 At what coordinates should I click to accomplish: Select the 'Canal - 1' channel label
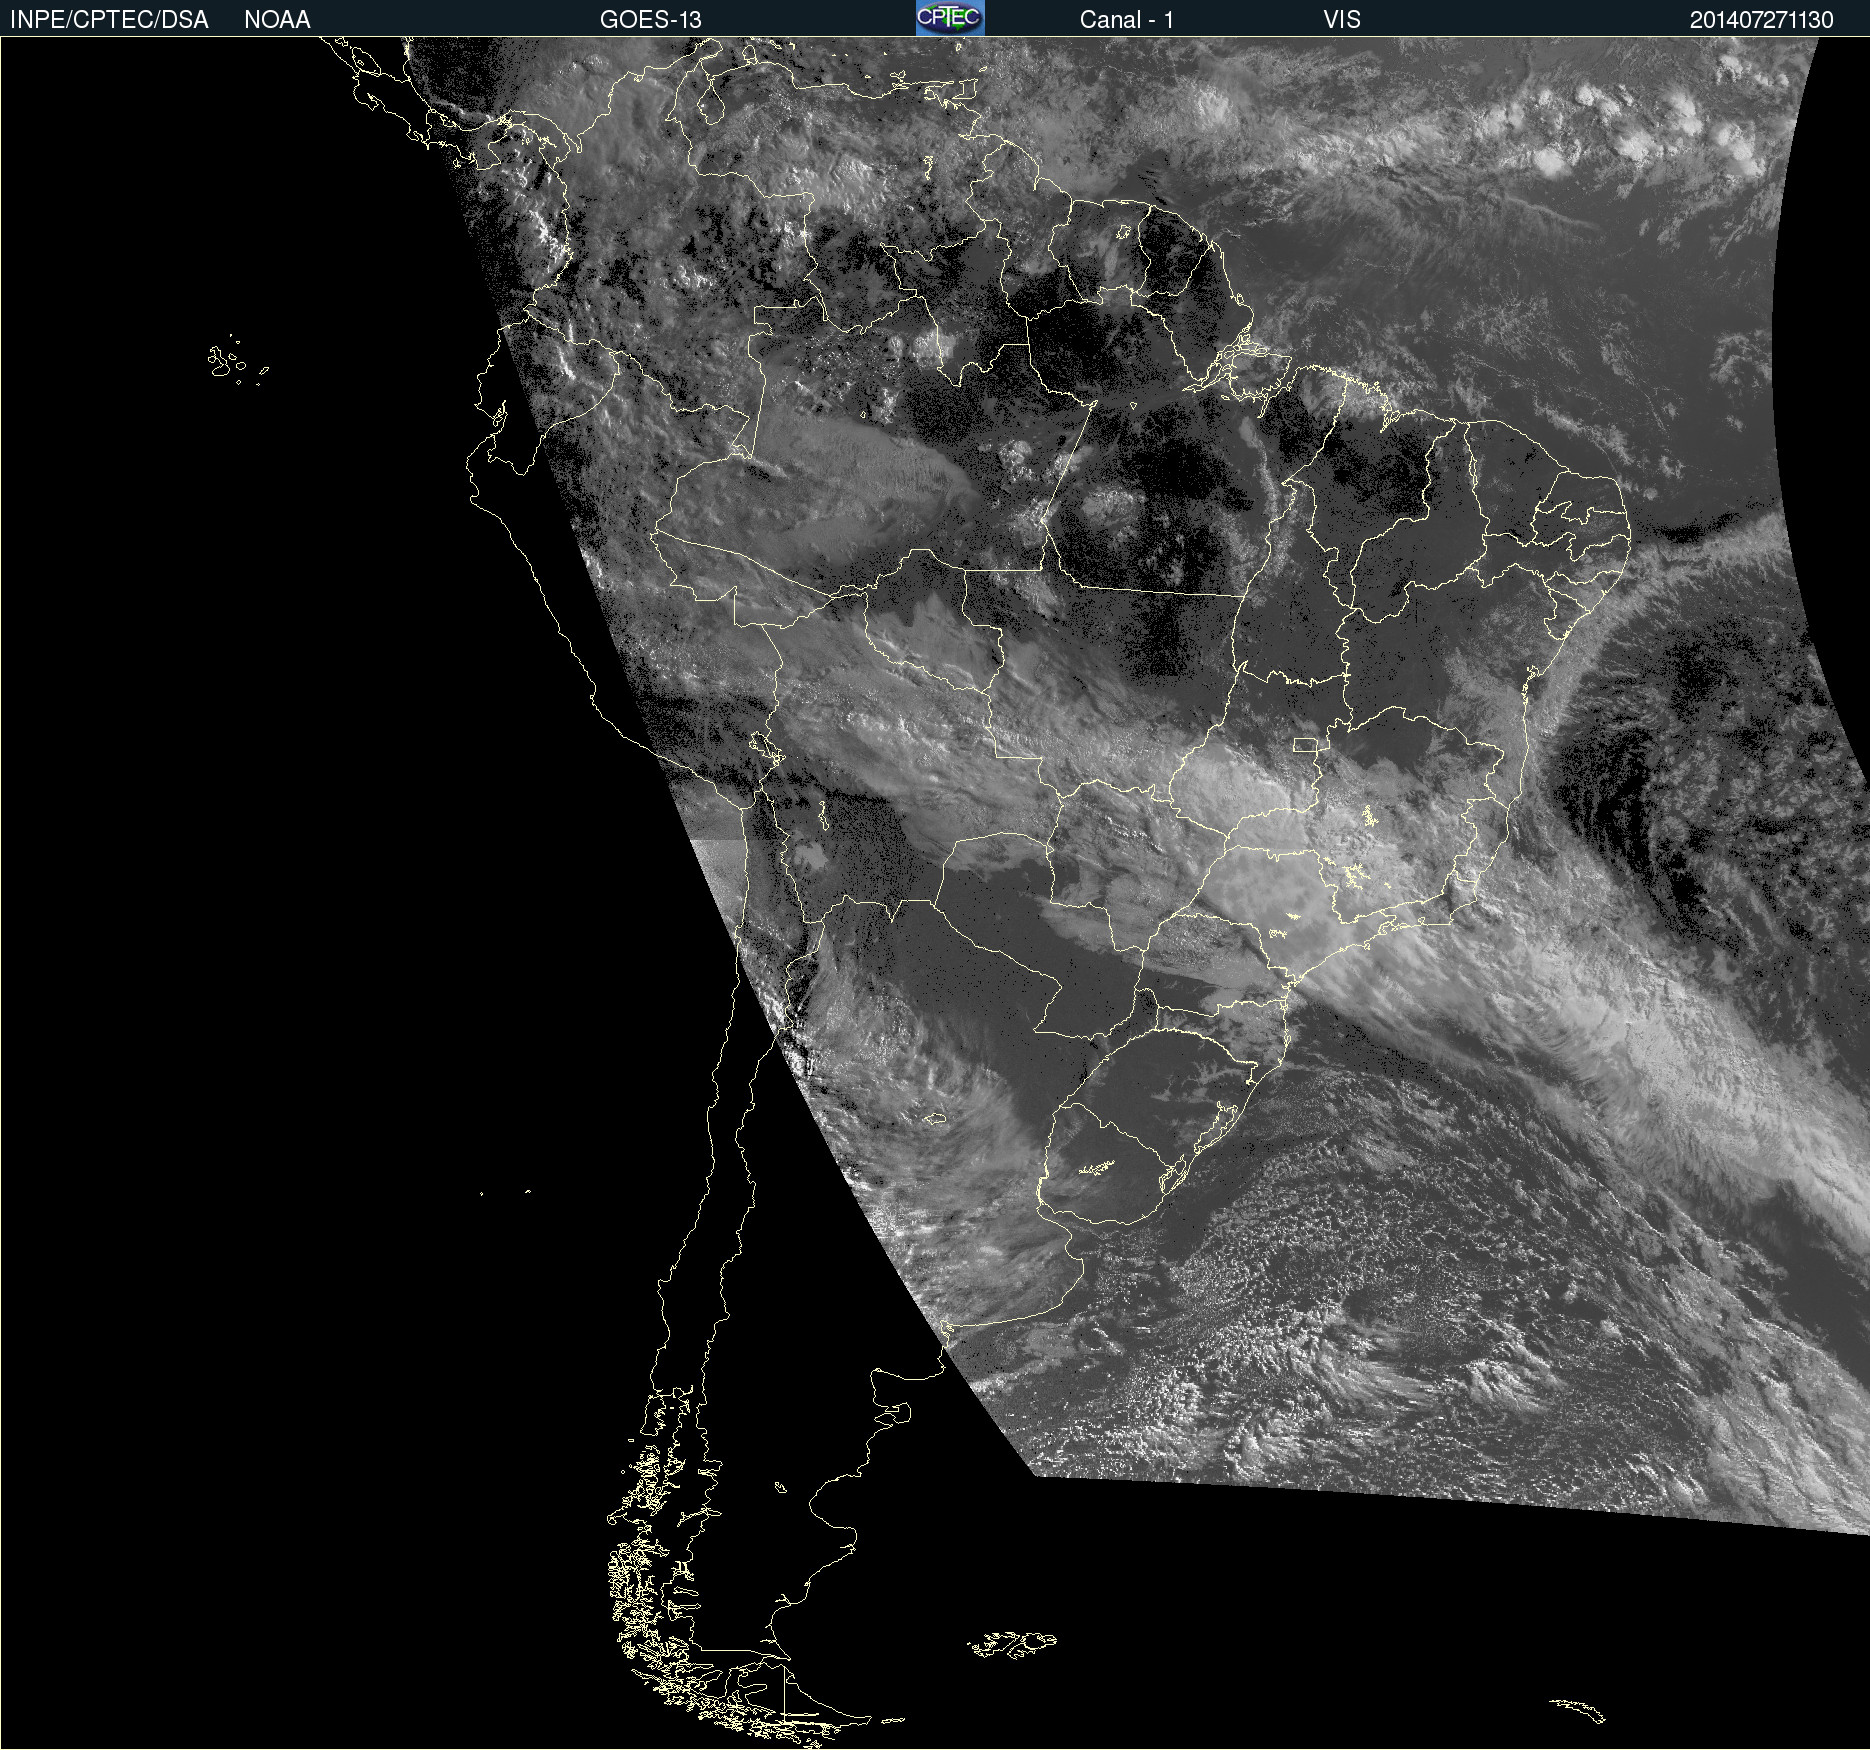pos(1126,20)
